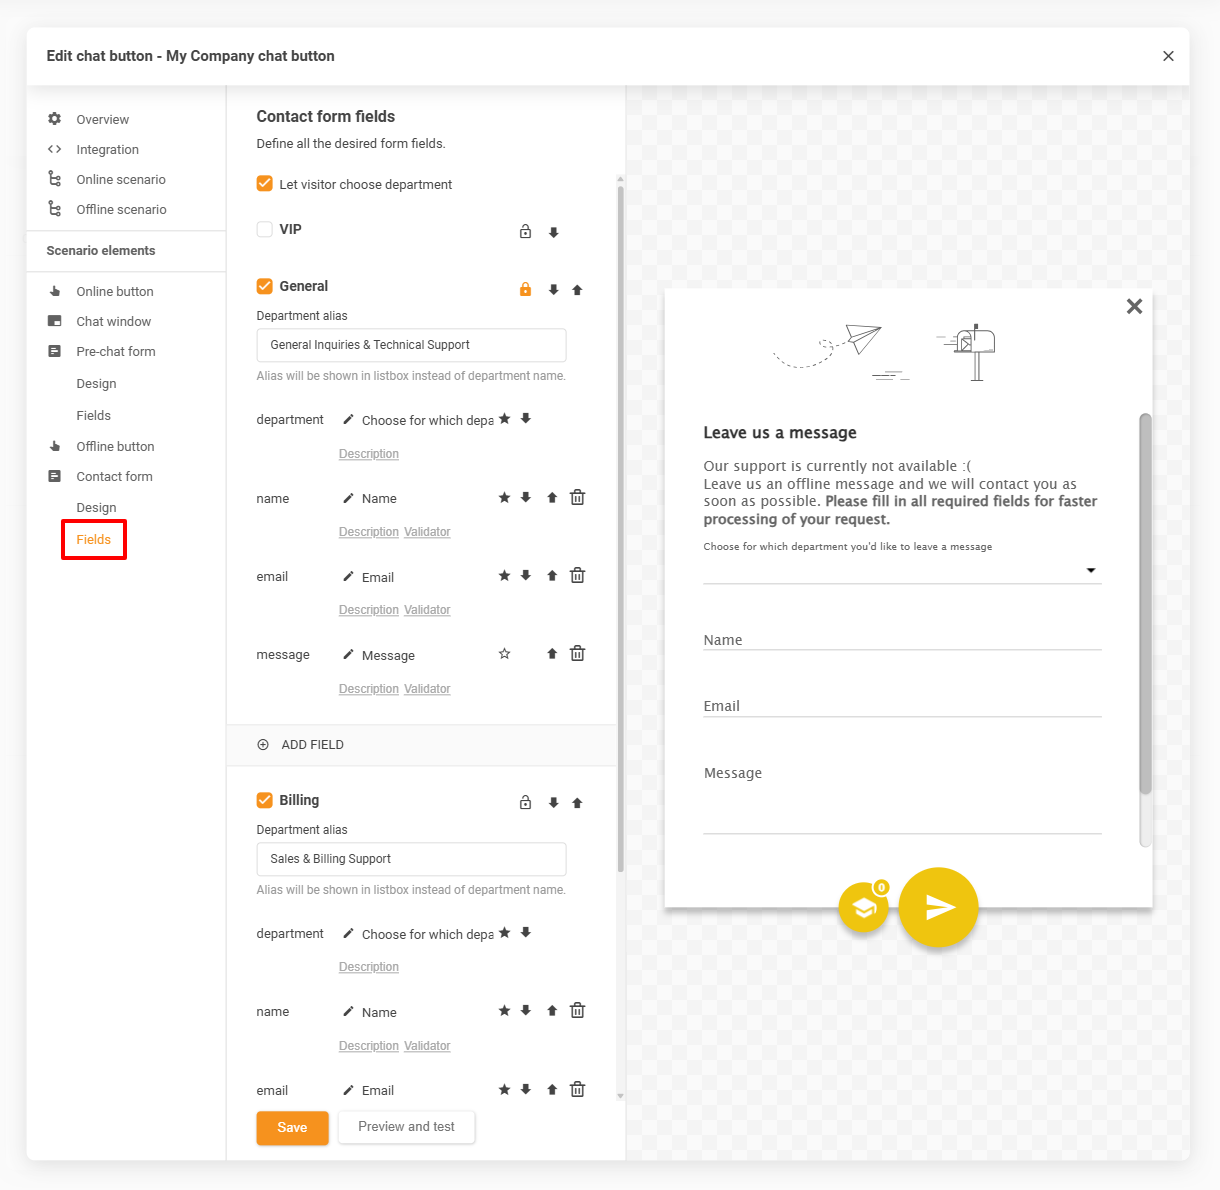The image size is (1220, 1190).
Task: Move General email field up with arrow
Action: (x=552, y=576)
